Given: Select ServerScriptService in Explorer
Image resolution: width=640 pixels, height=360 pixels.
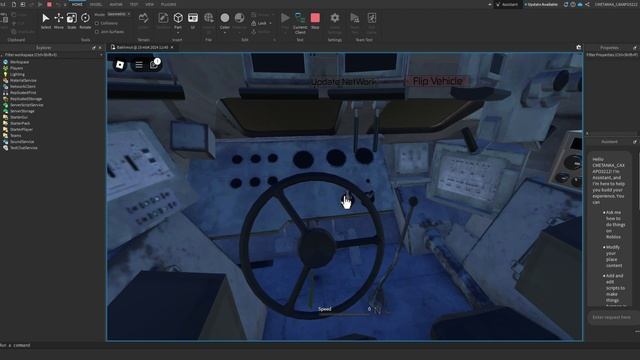Looking at the screenshot, I should click(27, 105).
